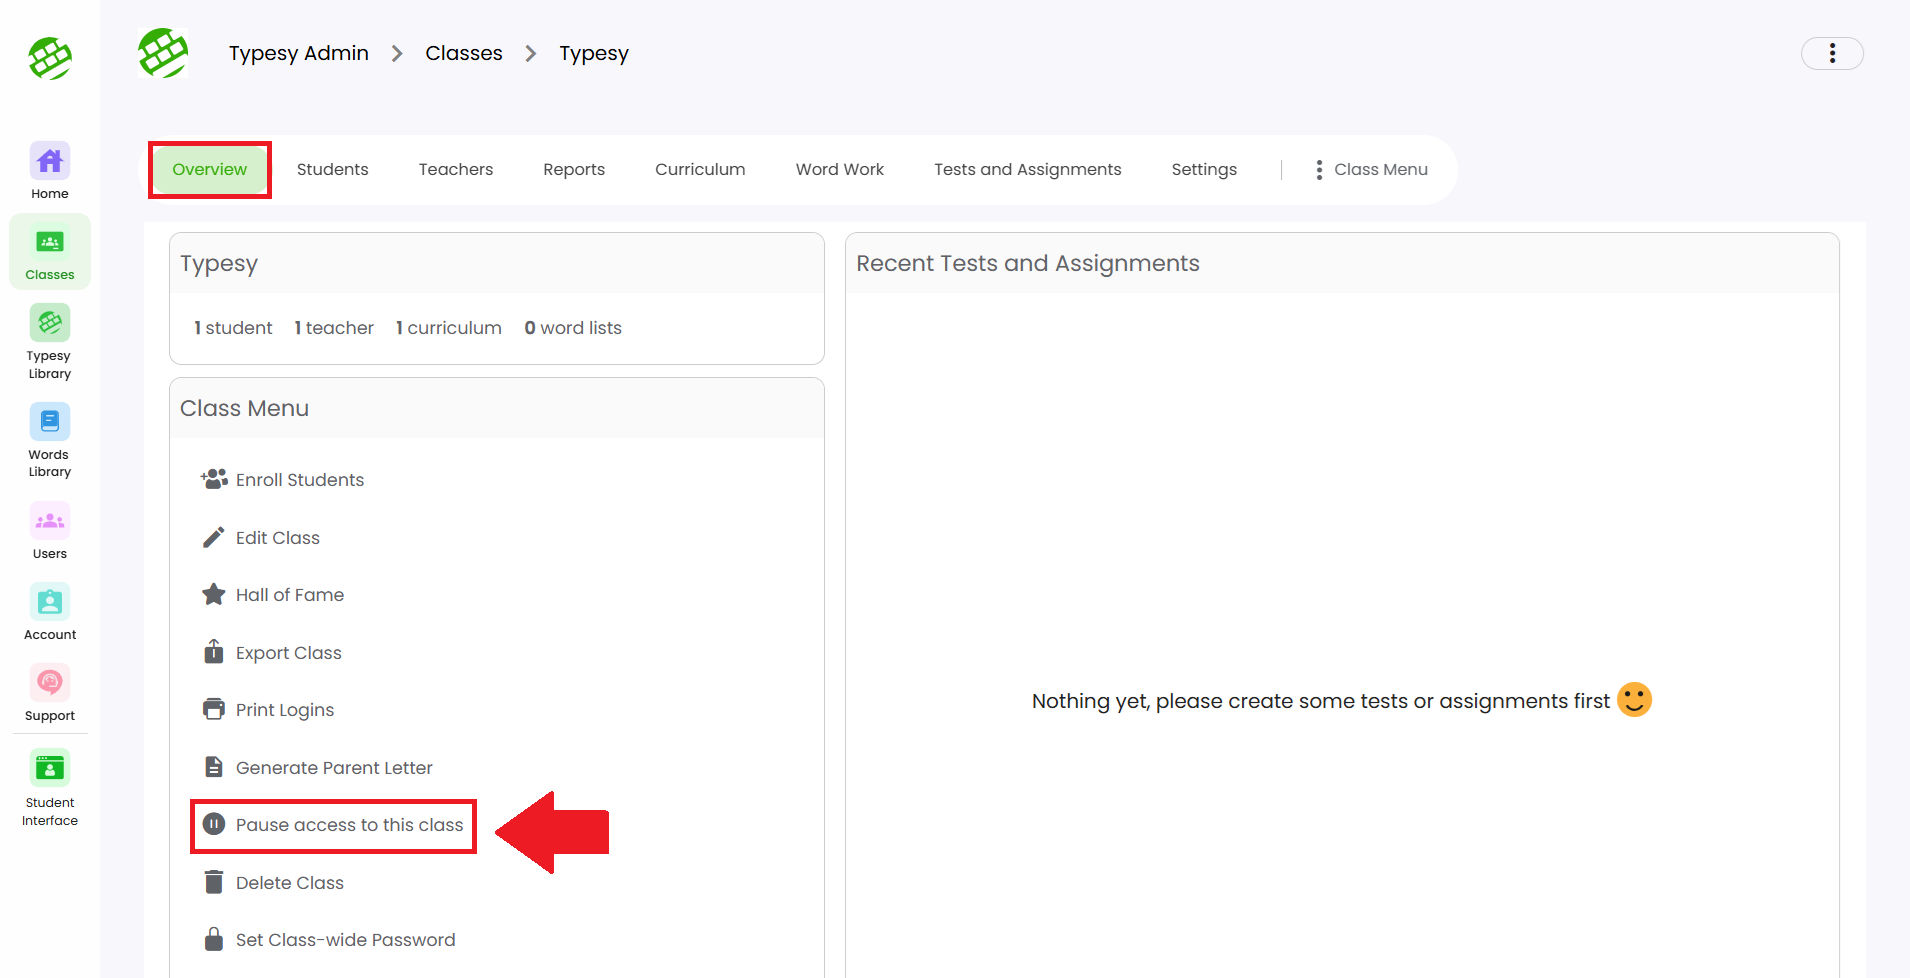Click the Typesy Admin breadcrumb
This screenshot has height=978, width=1910.
tap(298, 53)
